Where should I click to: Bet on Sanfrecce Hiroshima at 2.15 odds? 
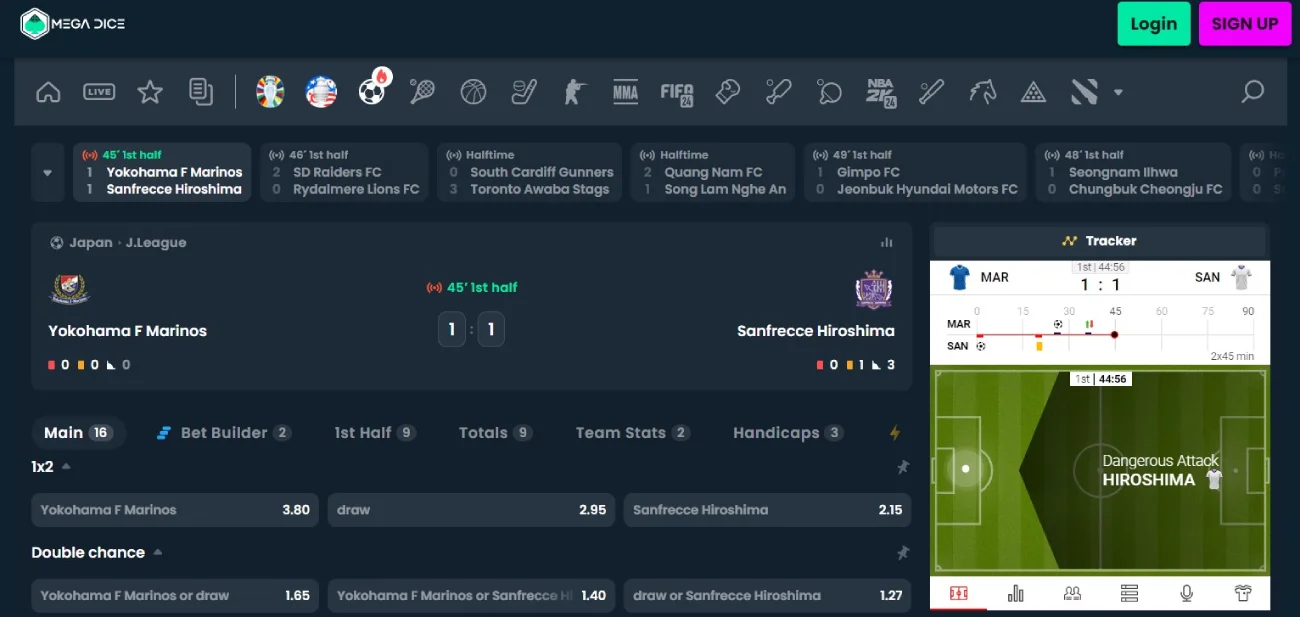(766, 509)
